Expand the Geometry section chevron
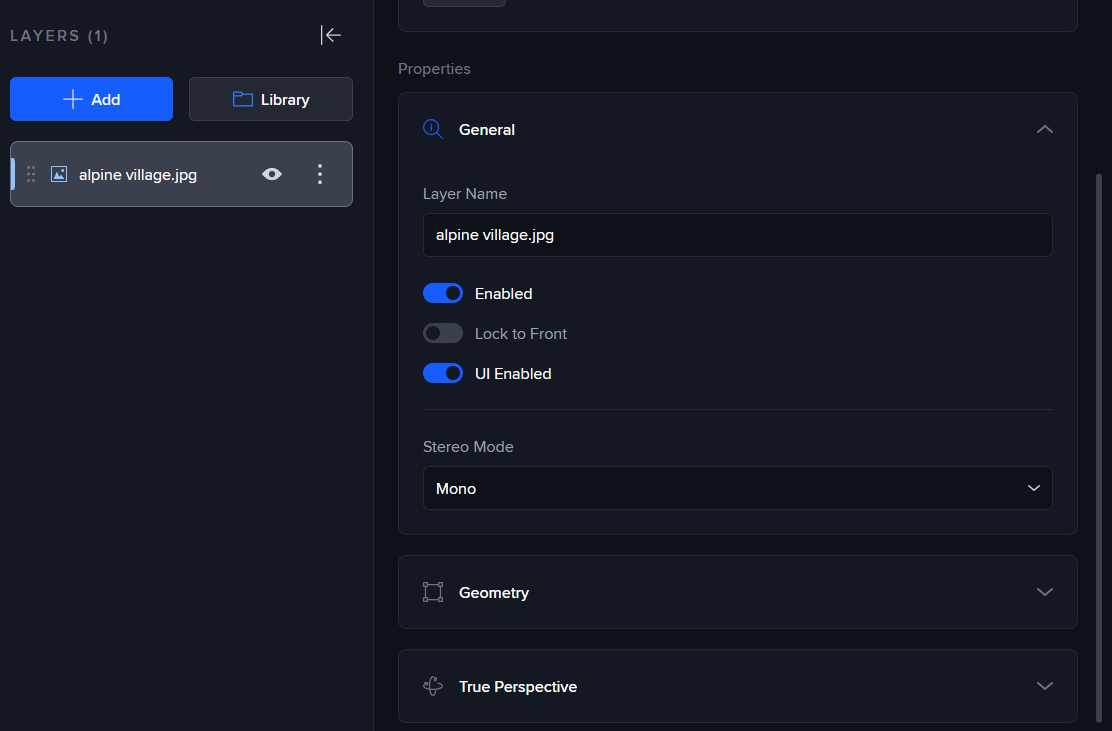The height and width of the screenshot is (731, 1112). click(1045, 592)
